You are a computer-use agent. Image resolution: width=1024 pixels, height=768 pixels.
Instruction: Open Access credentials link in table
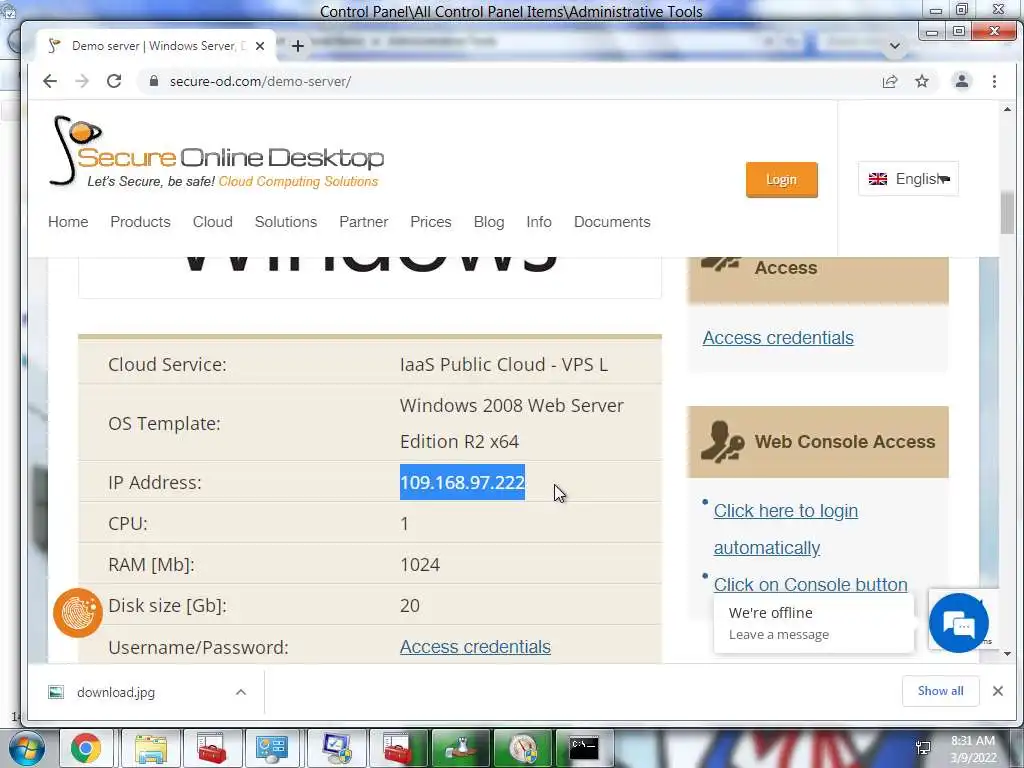coord(475,647)
